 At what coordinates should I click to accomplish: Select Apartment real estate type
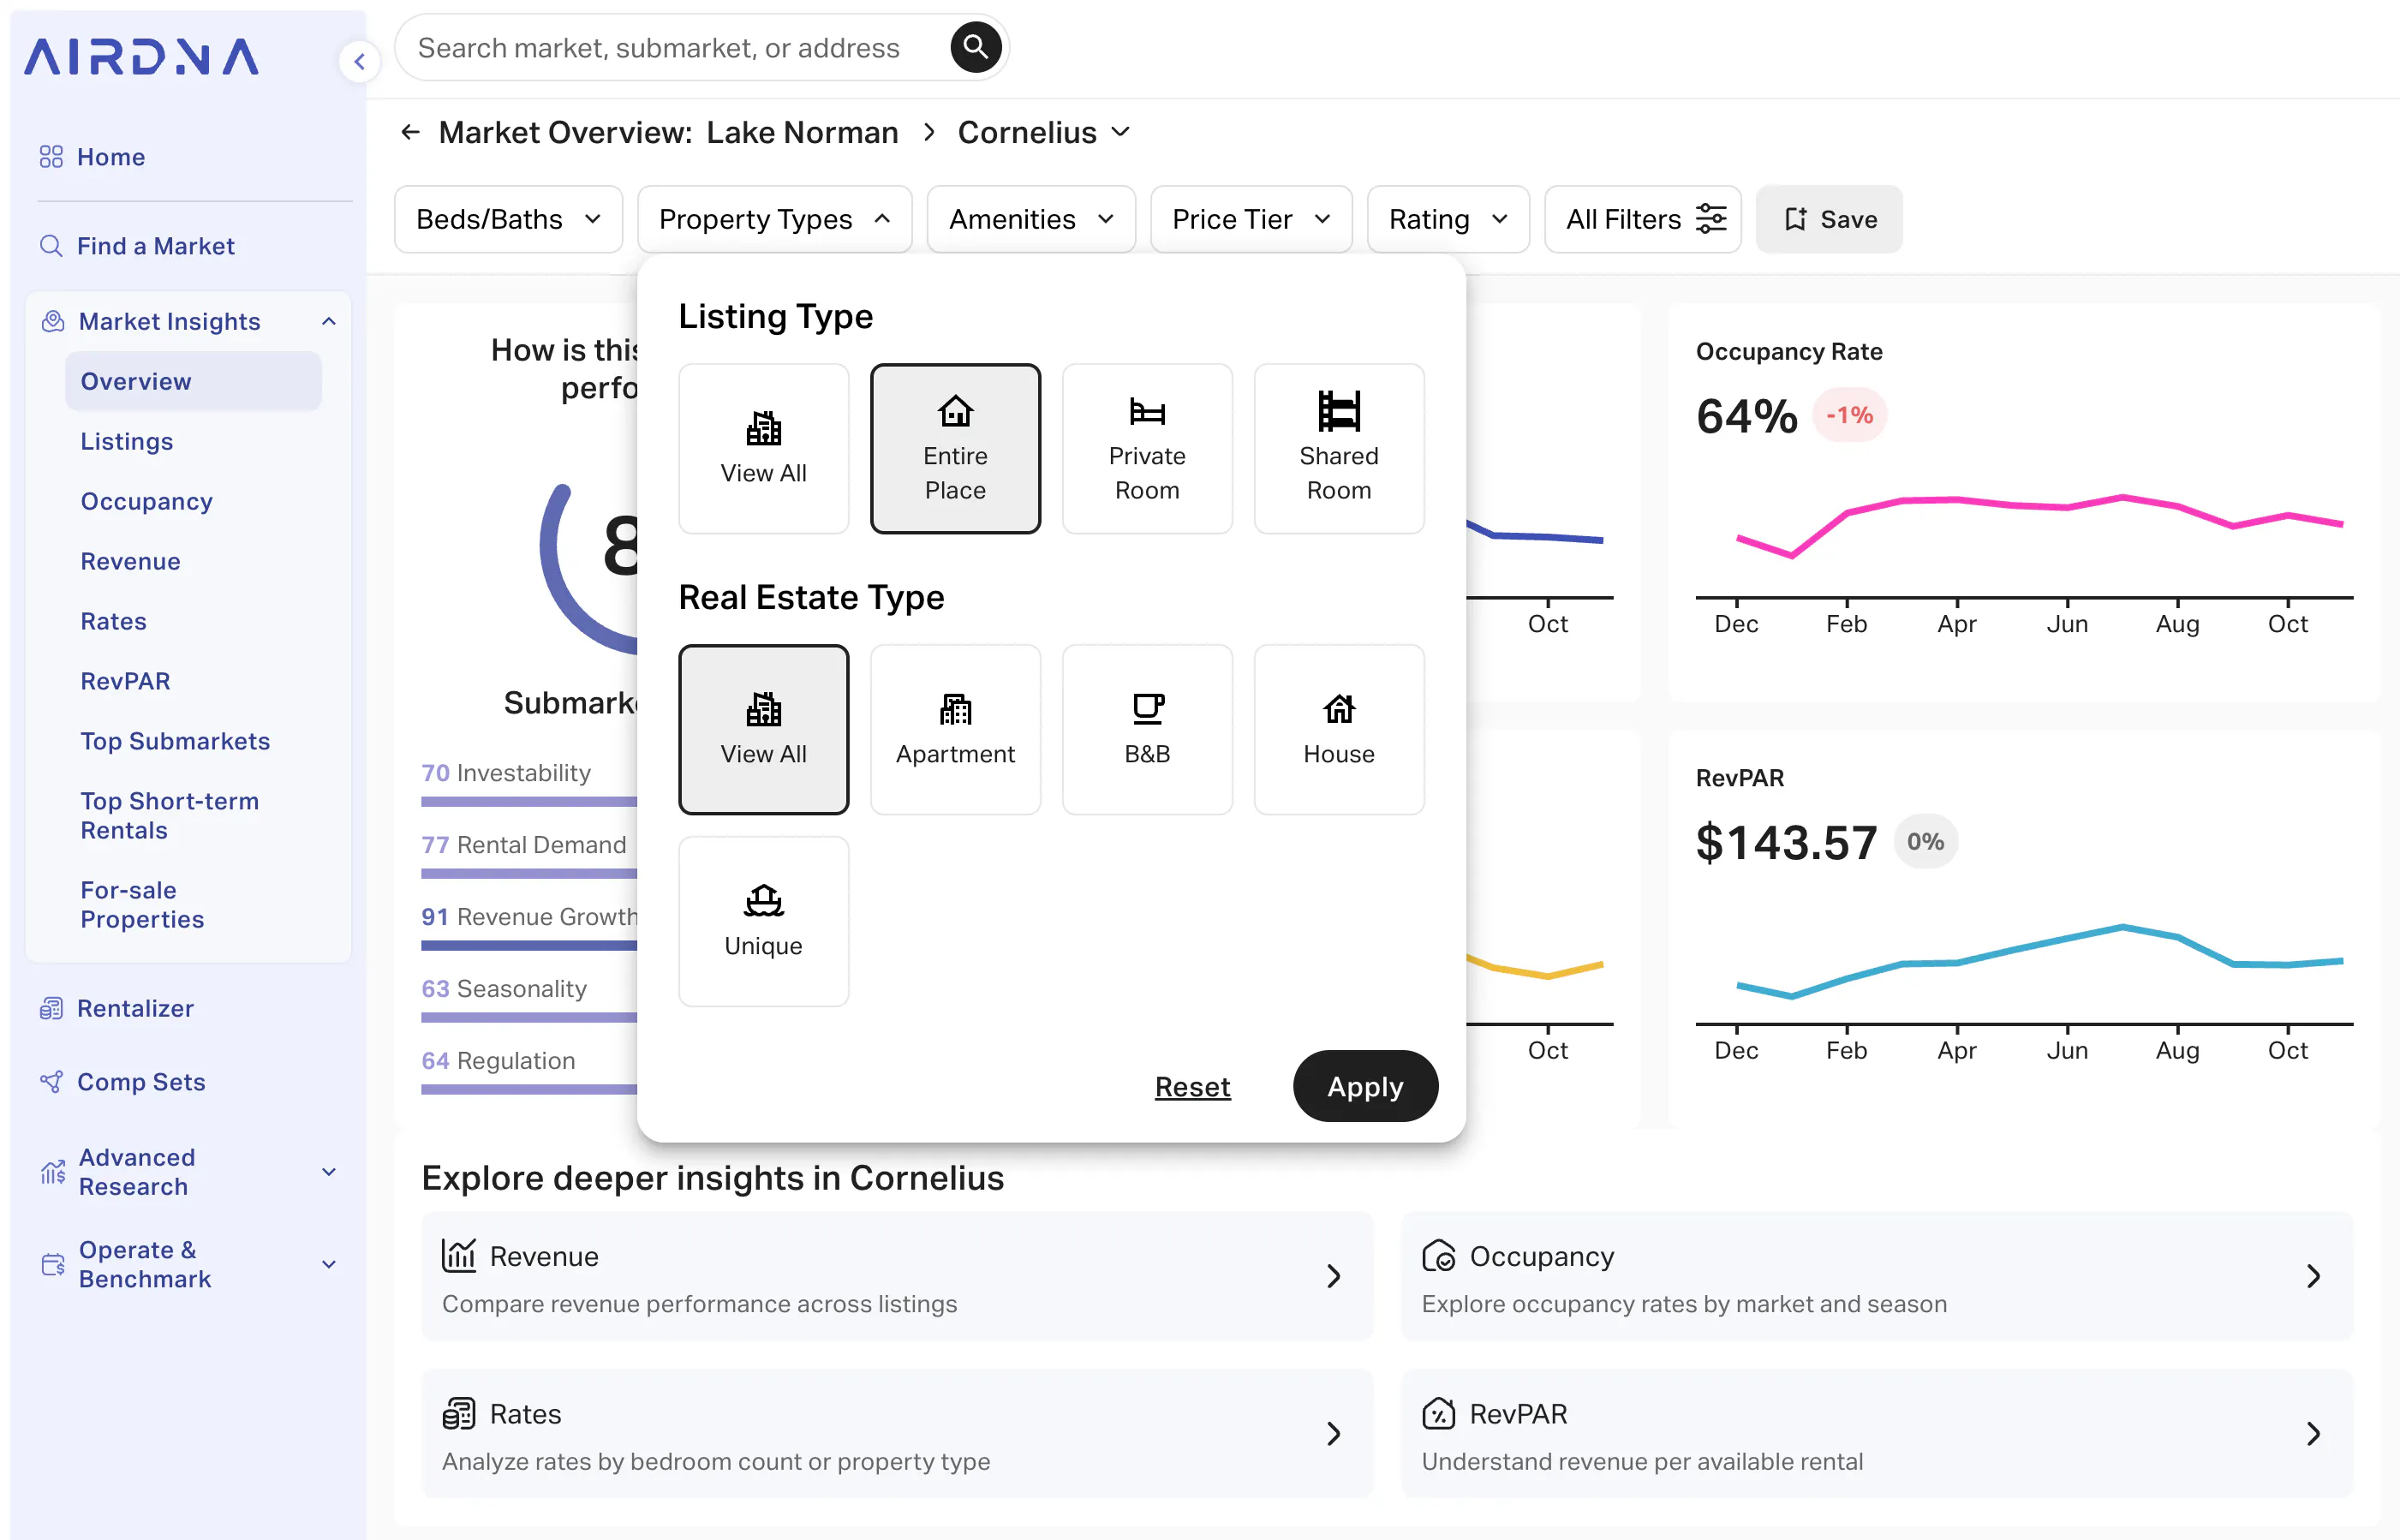point(955,729)
